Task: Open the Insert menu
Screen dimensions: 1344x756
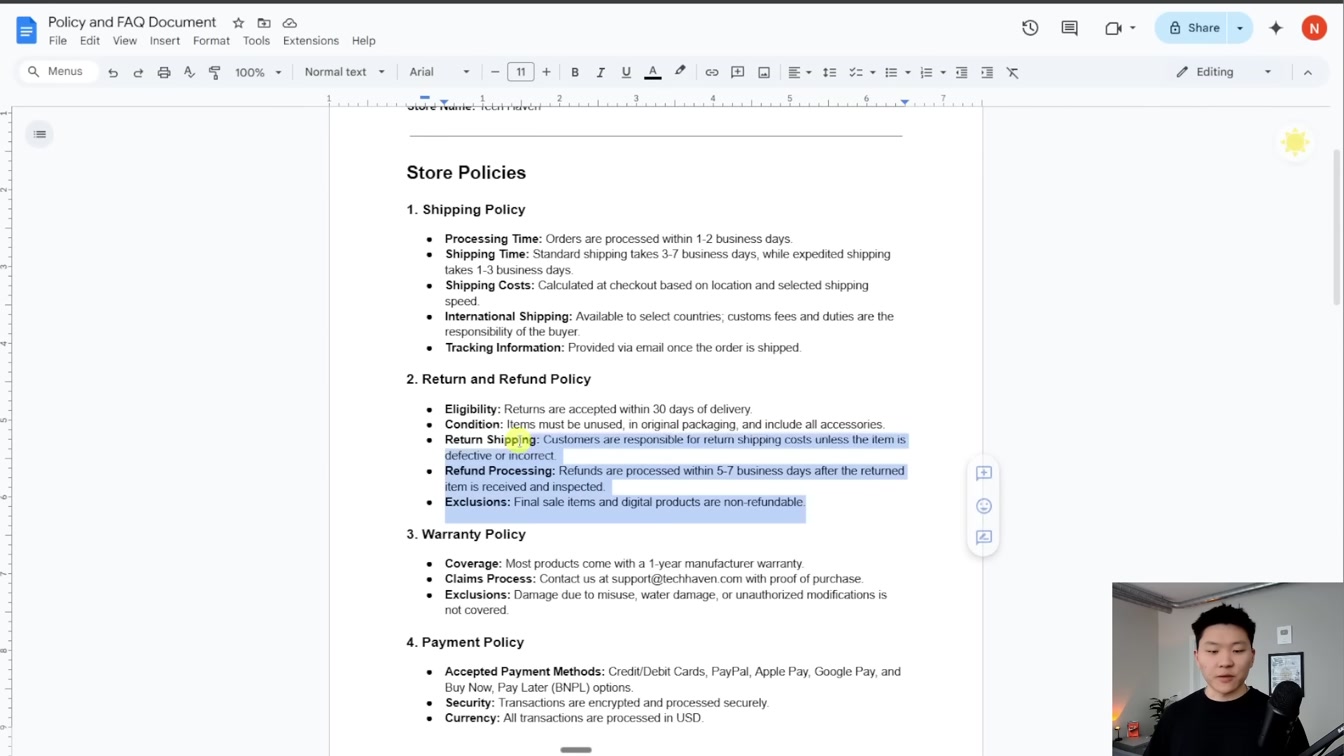Action: (165, 41)
